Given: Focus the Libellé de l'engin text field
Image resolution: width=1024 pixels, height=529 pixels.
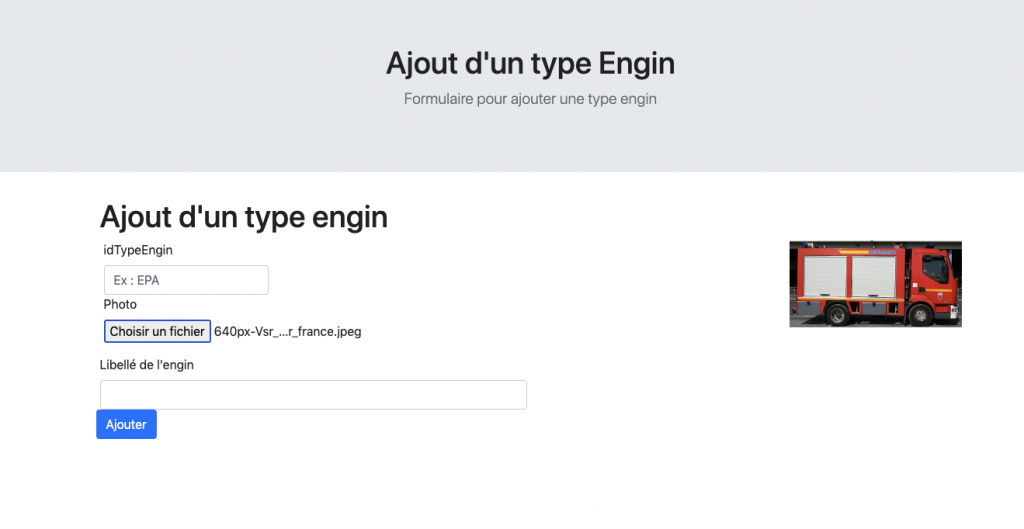Looking at the screenshot, I should point(313,395).
